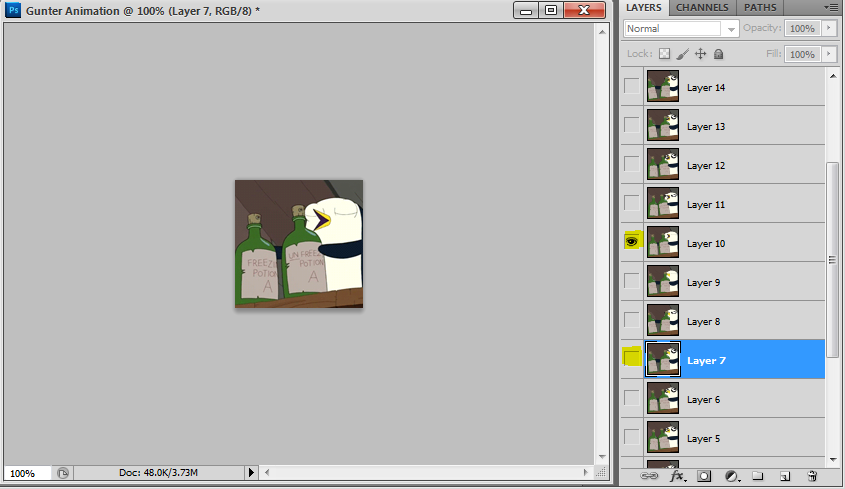The image size is (845, 489).
Task: Make Layer 9 visible
Action: point(632,280)
